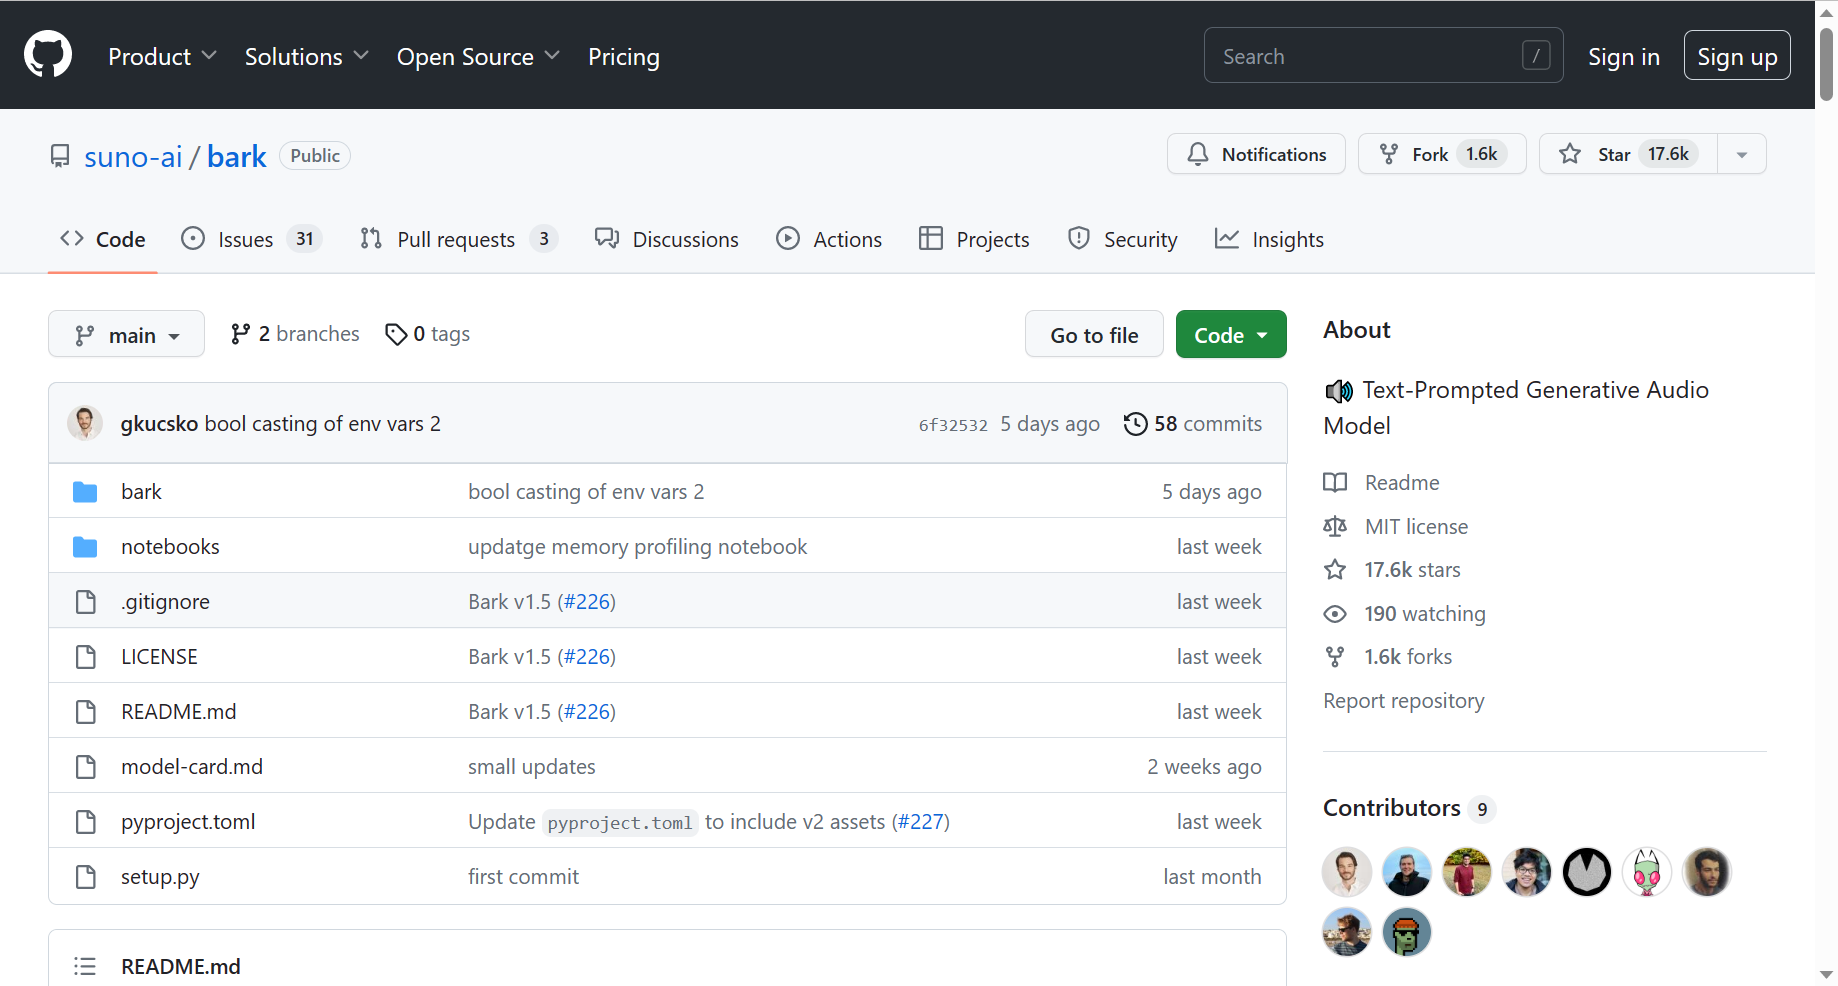1838x986 pixels.
Task: Click the scrollbar down arrow
Action: (1826, 974)
